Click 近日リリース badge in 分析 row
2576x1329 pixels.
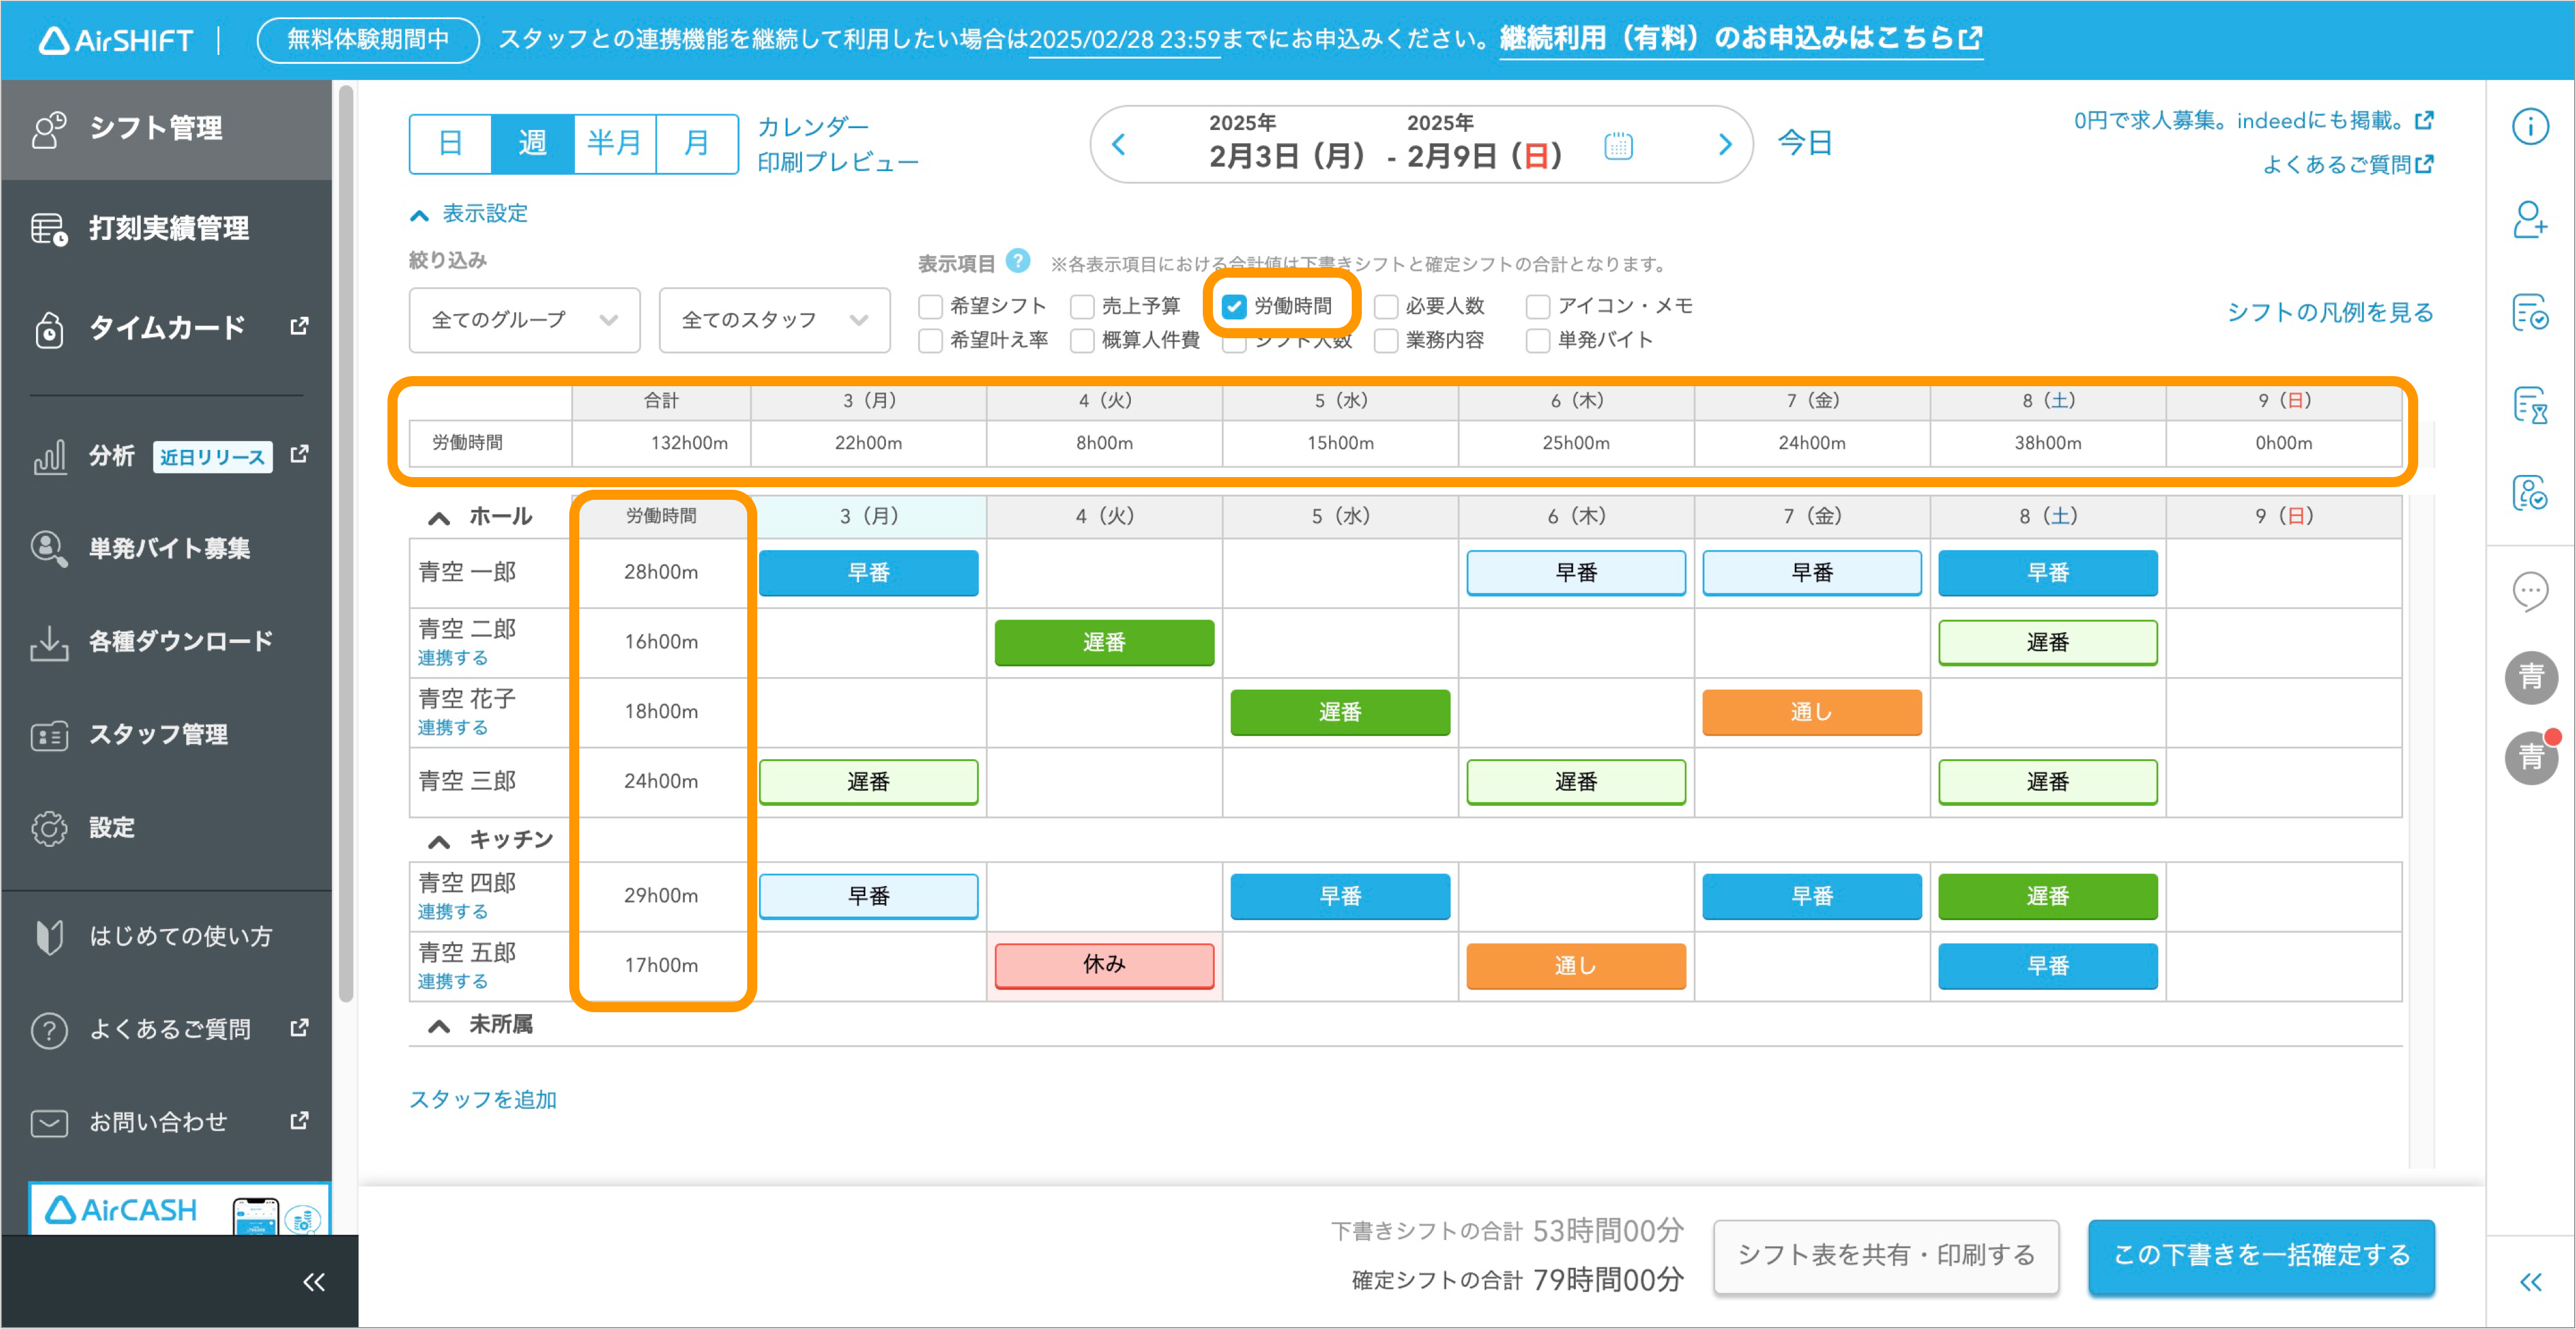[x=212, y=457]
